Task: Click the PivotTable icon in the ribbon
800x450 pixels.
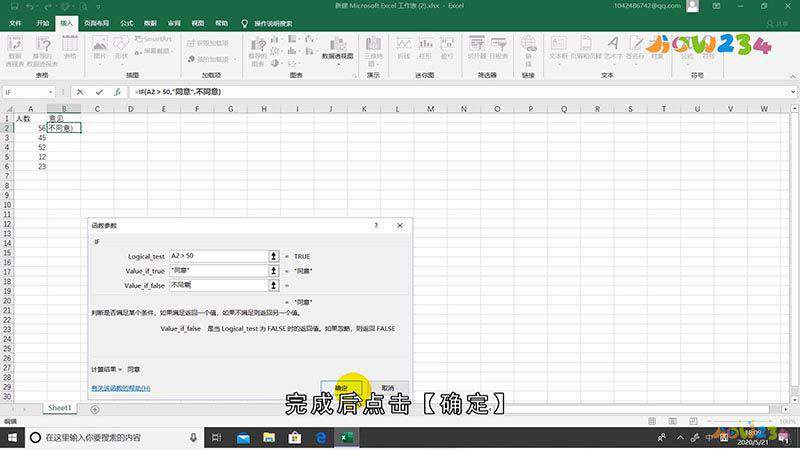Action: pos(15,51)
